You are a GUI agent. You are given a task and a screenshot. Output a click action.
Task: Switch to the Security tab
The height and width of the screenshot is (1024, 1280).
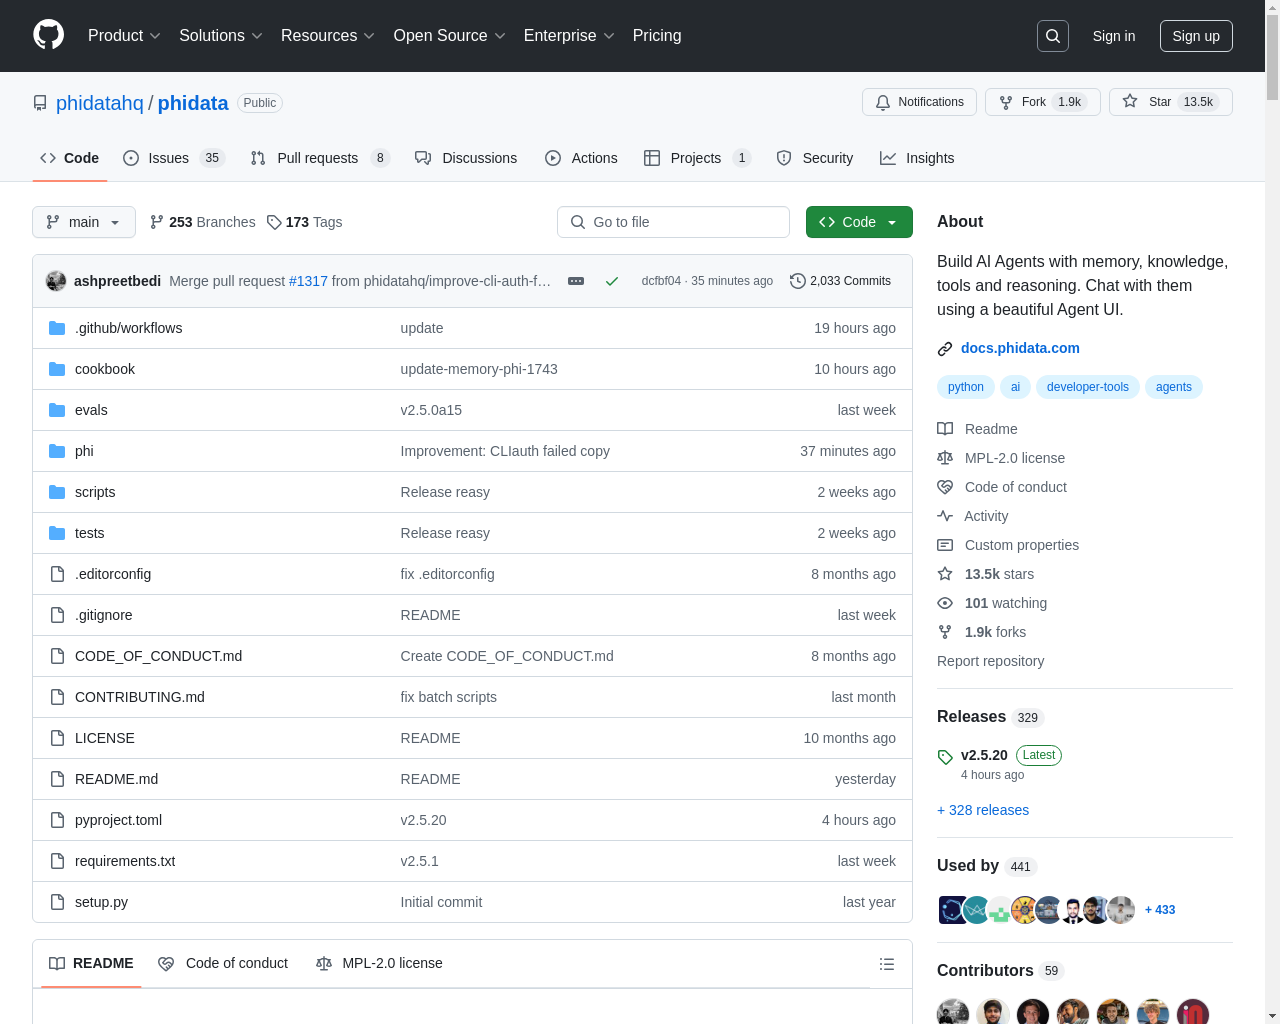(x=815, y=158)
